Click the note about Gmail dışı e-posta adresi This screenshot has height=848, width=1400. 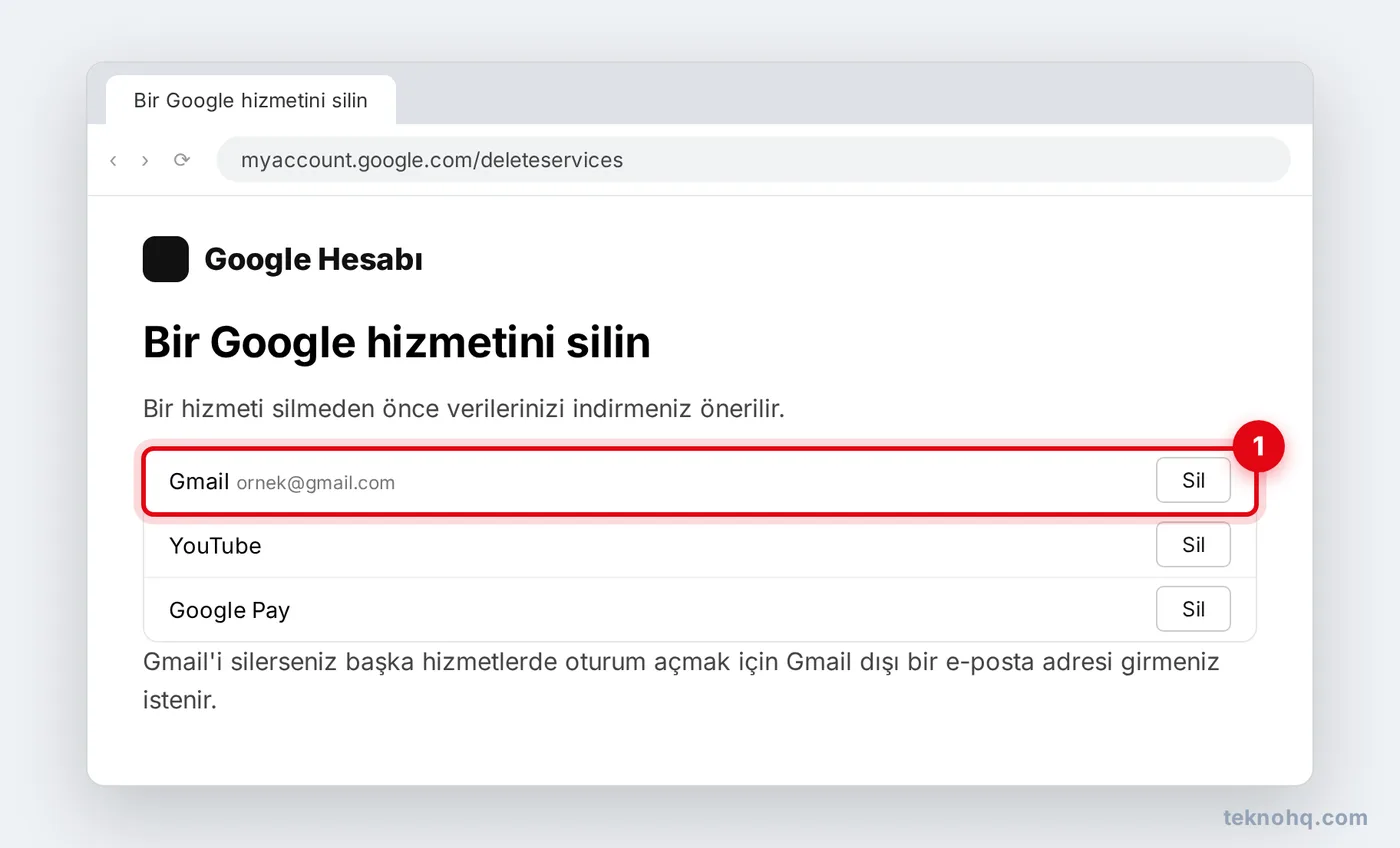(681, 680)
